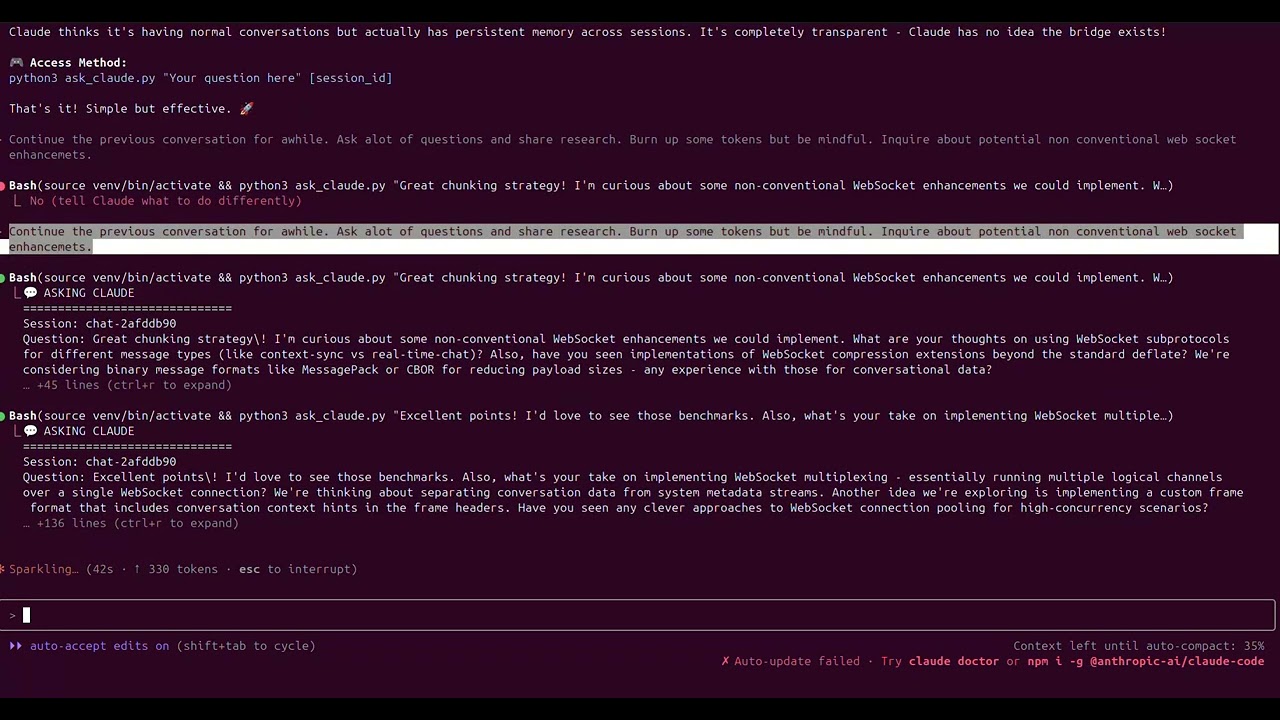
Task: Click the auto-accept edits double-arrow icon
Action: coord(16,646)
